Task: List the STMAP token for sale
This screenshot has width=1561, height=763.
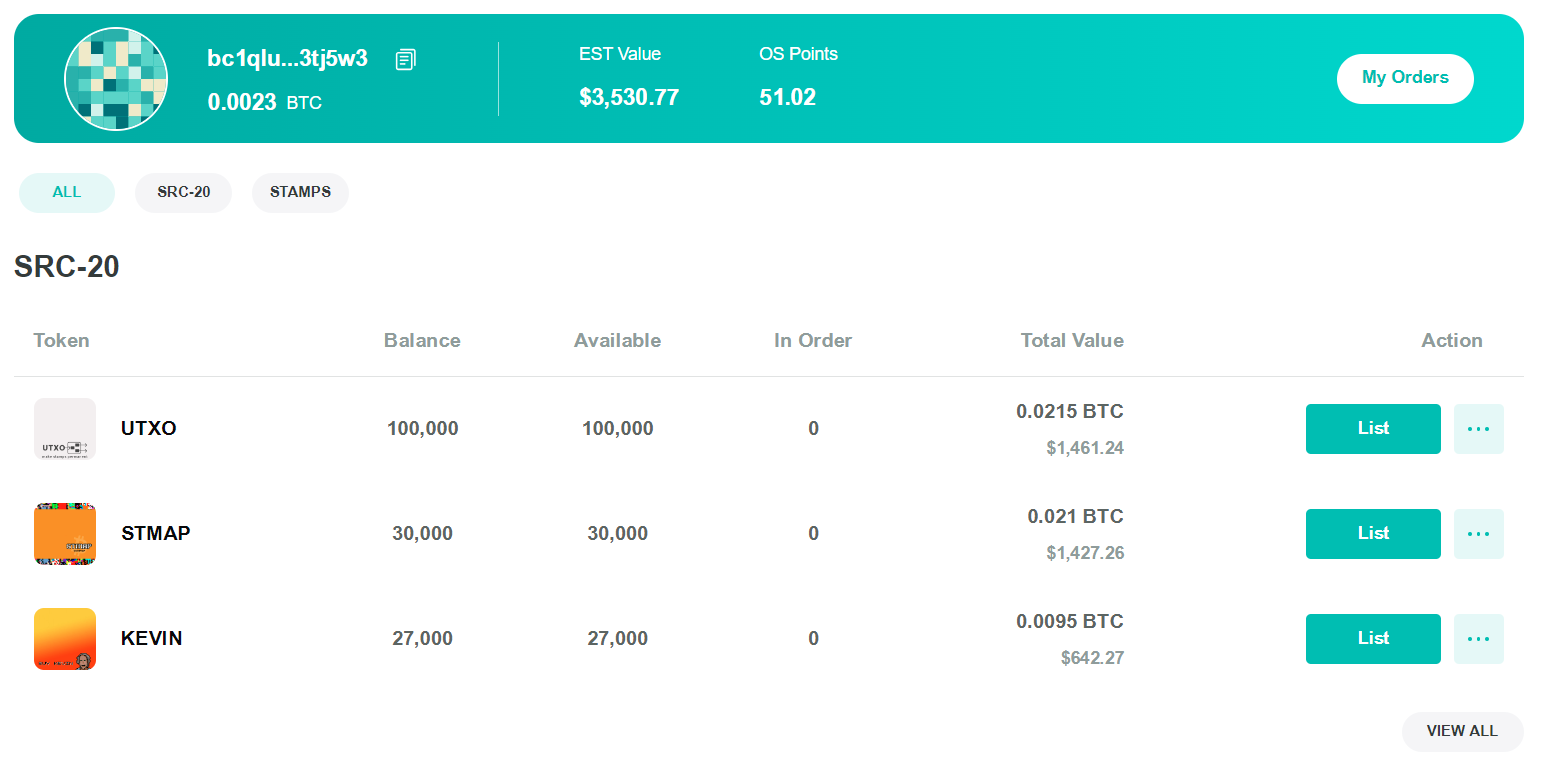Action: pos(1373,533)
